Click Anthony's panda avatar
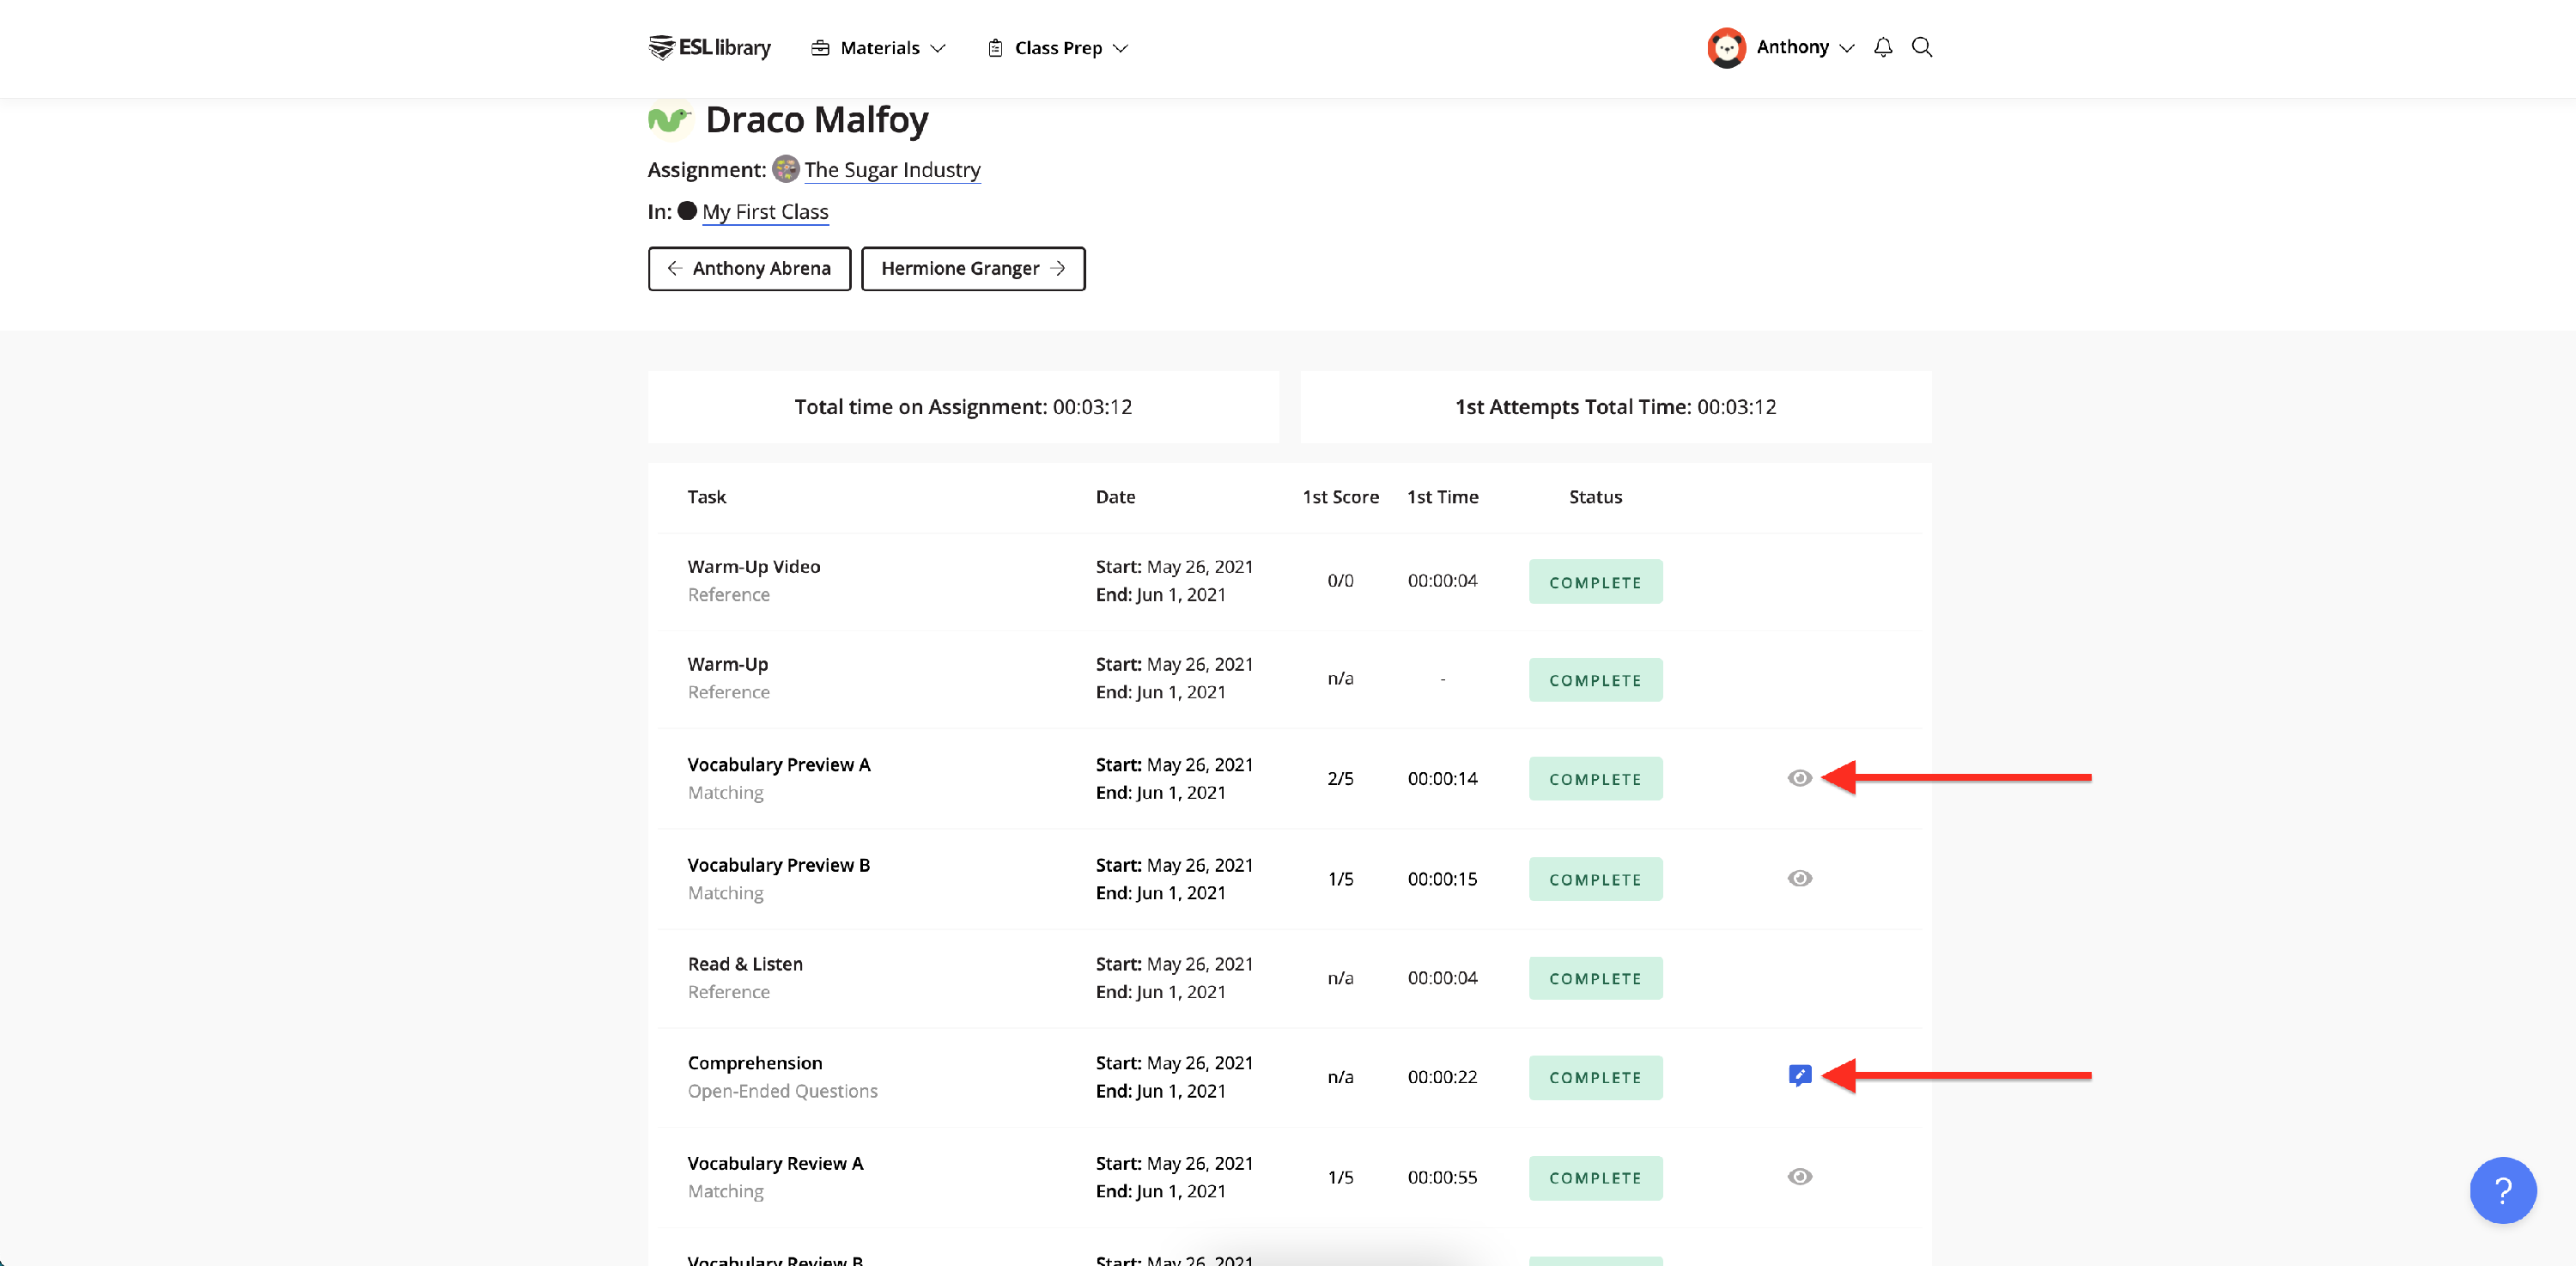The width and height of the screenshot is (2576, 1266). pyautogui.click(x=1726, y=47)
